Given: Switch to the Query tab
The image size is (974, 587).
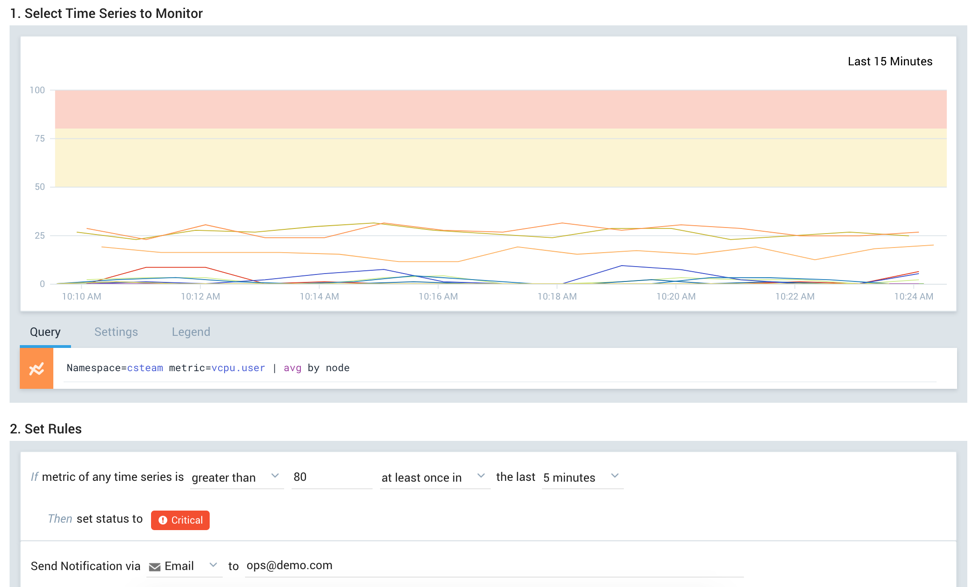Looking at the screenshot, I should coord(45,332).
